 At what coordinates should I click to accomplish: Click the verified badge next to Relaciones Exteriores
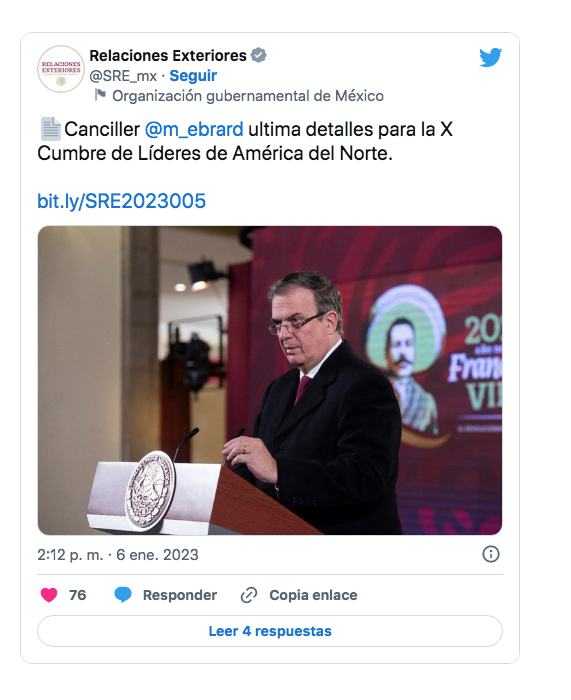(258, 55)
